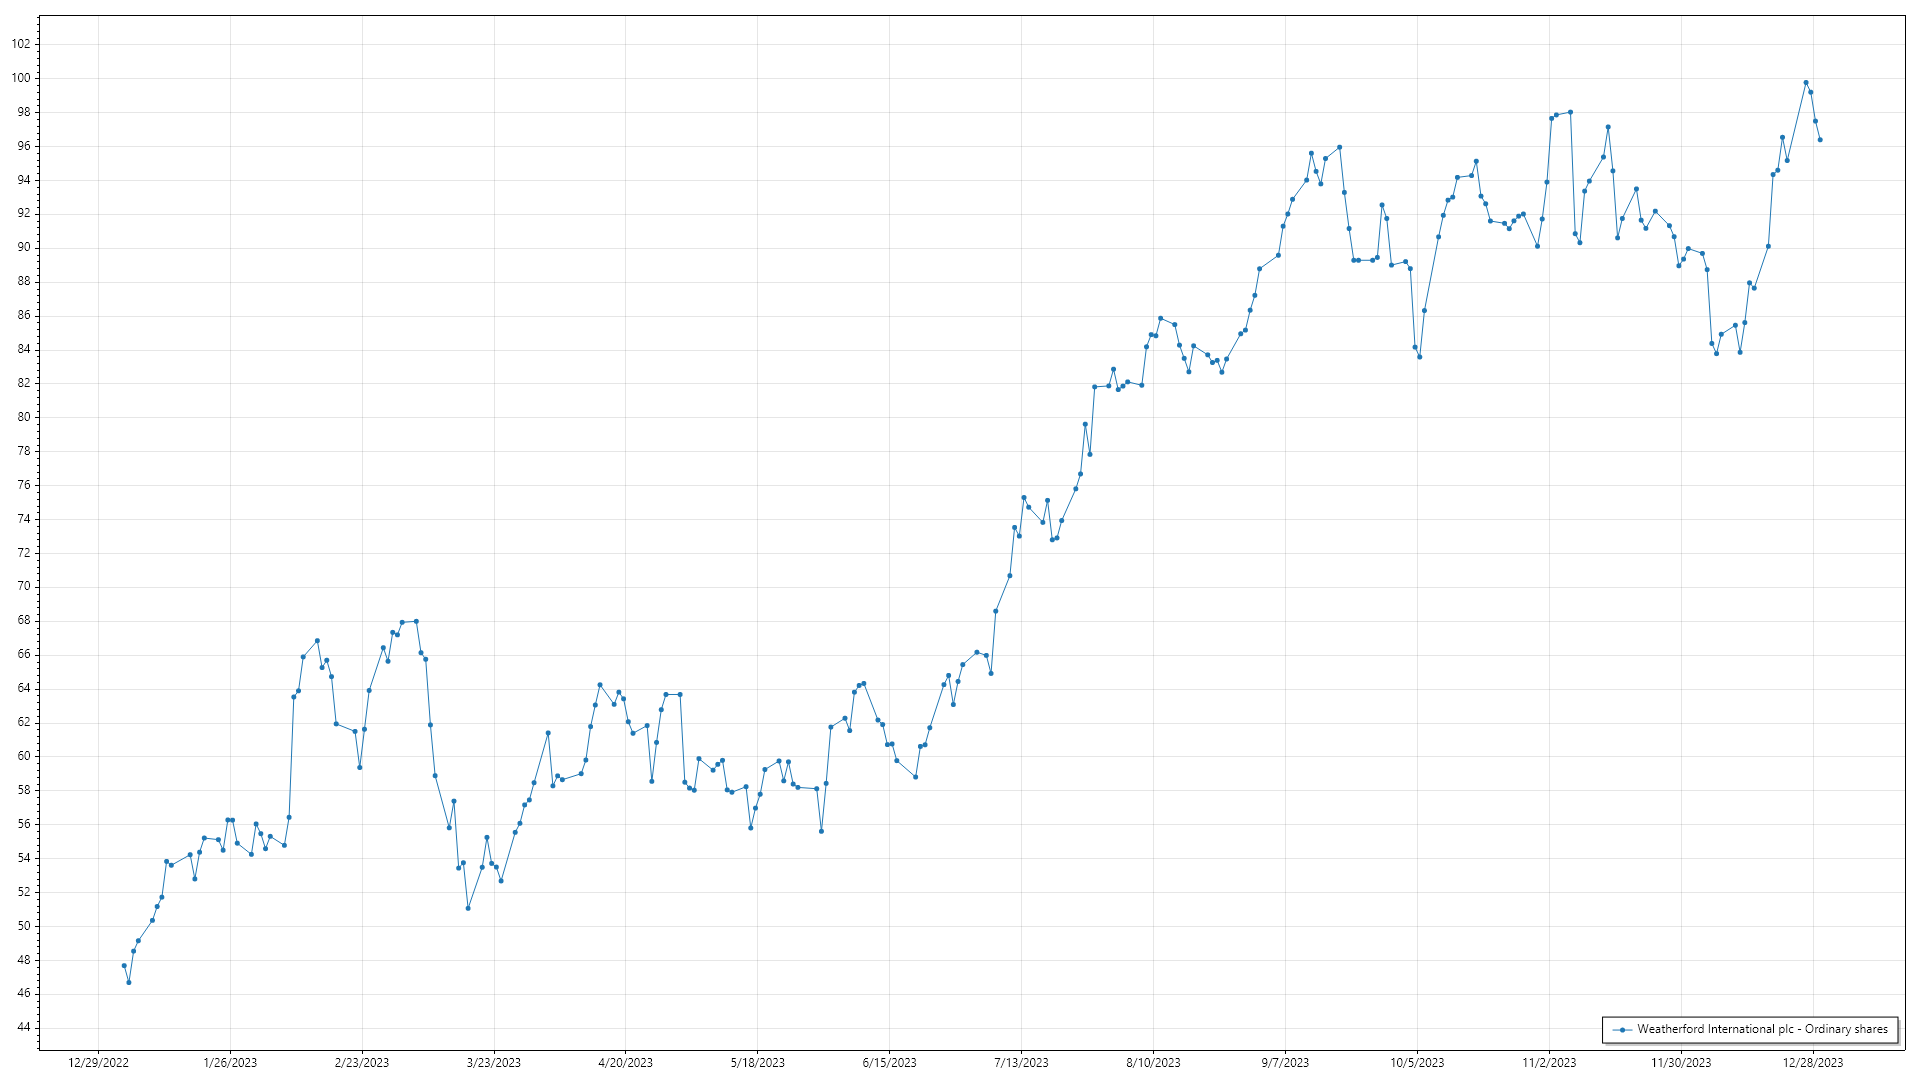Click the 7/13/2023 x-axis date label
This screenshot has height=1080, width=1920.
click(x=1021, y=1063)
